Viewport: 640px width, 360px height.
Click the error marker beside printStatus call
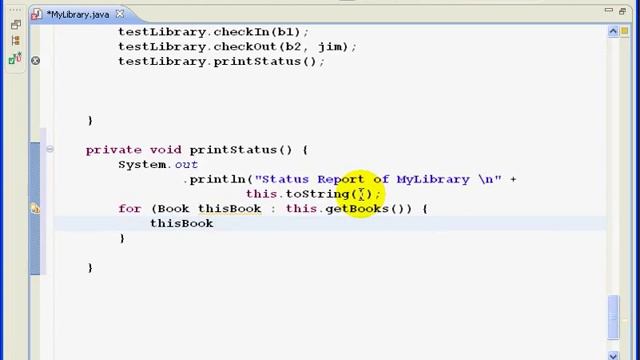[36, 61]
